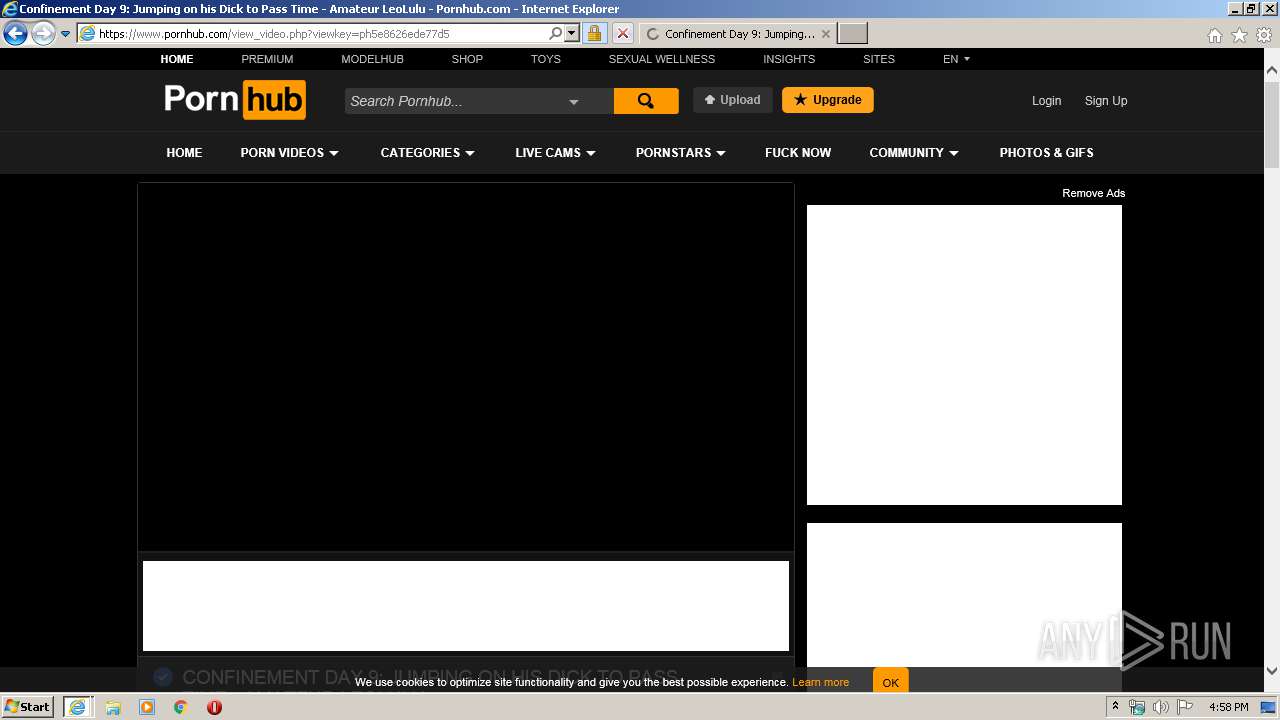This screenshot has height=720, width=1280.
Task: Select HOME in the top strip
Action: (177, 59)
